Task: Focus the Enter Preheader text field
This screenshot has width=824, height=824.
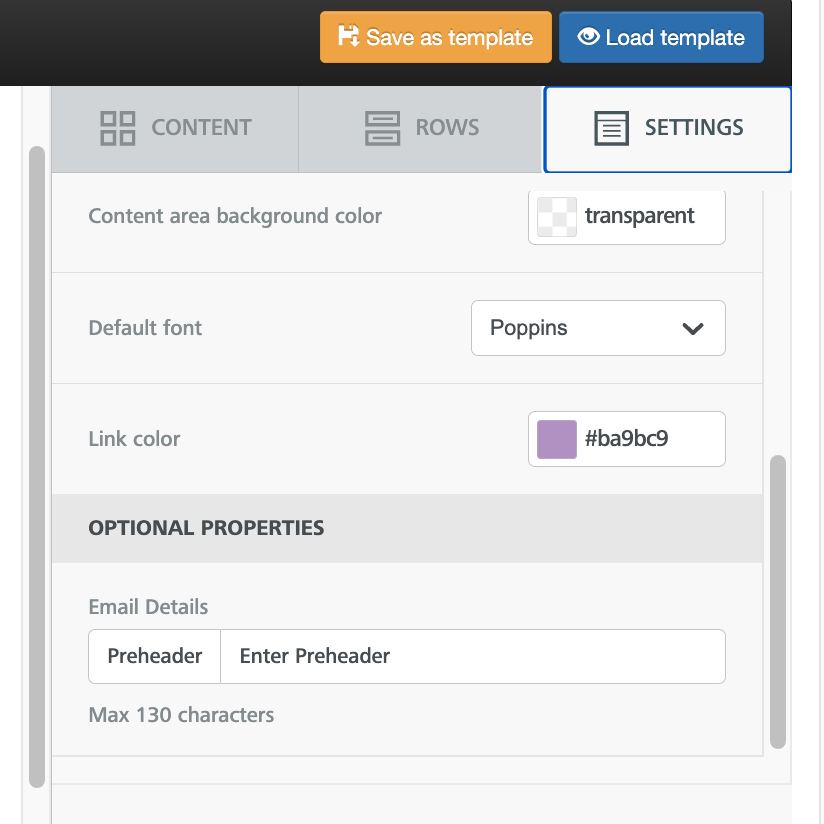Action: tap(472, 656)
